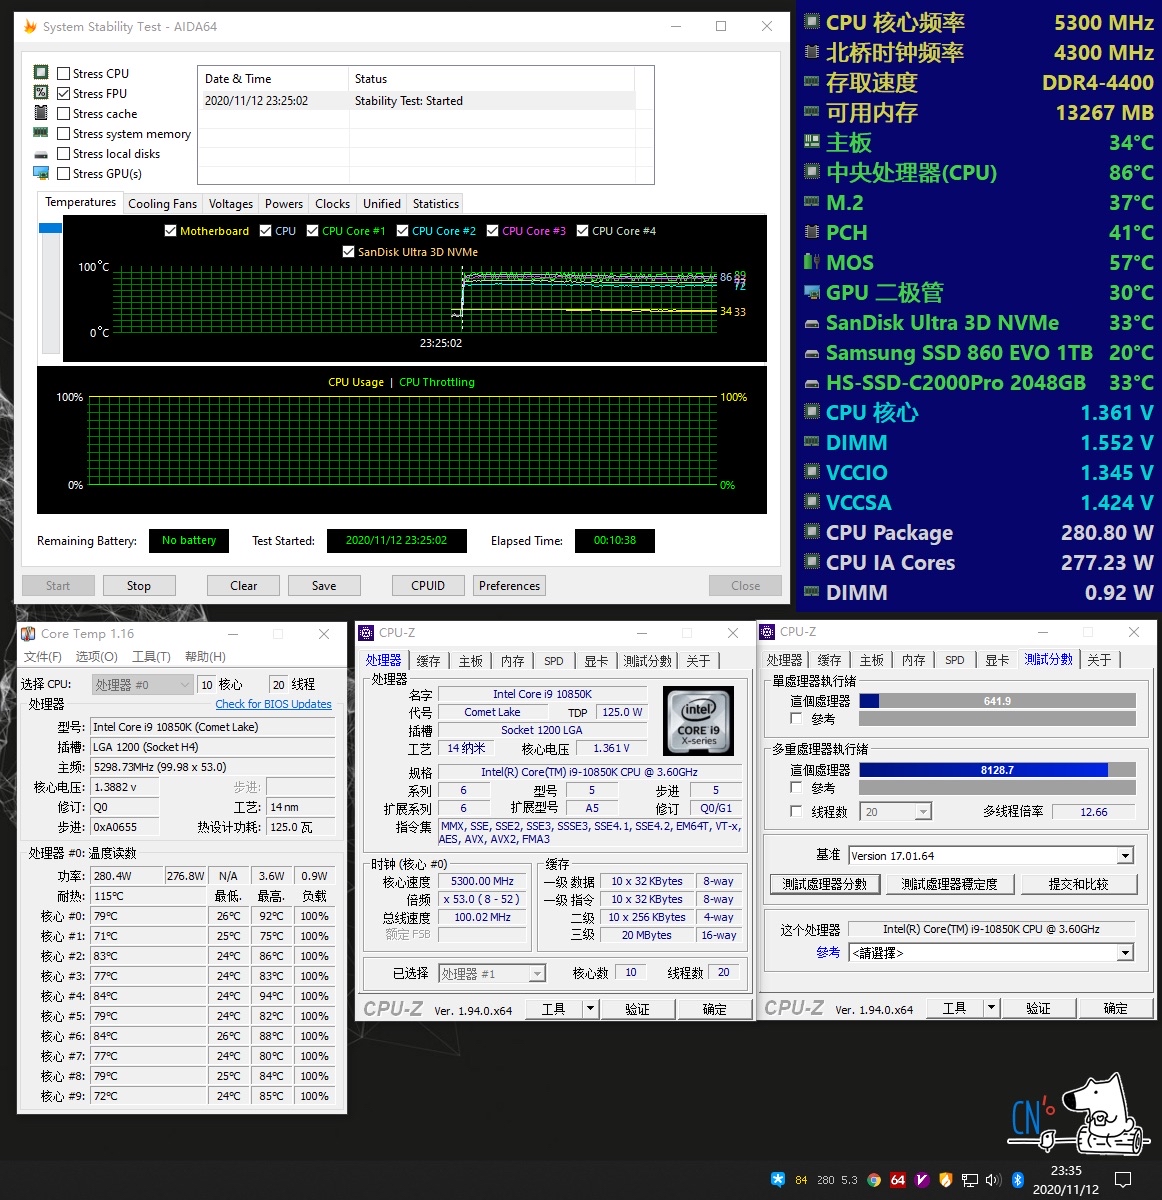This screenshot has width=1162, height=1200.
Task: Click the Check for BIOS Updates link
Action: pyautogui.click(x=273, y=704)
